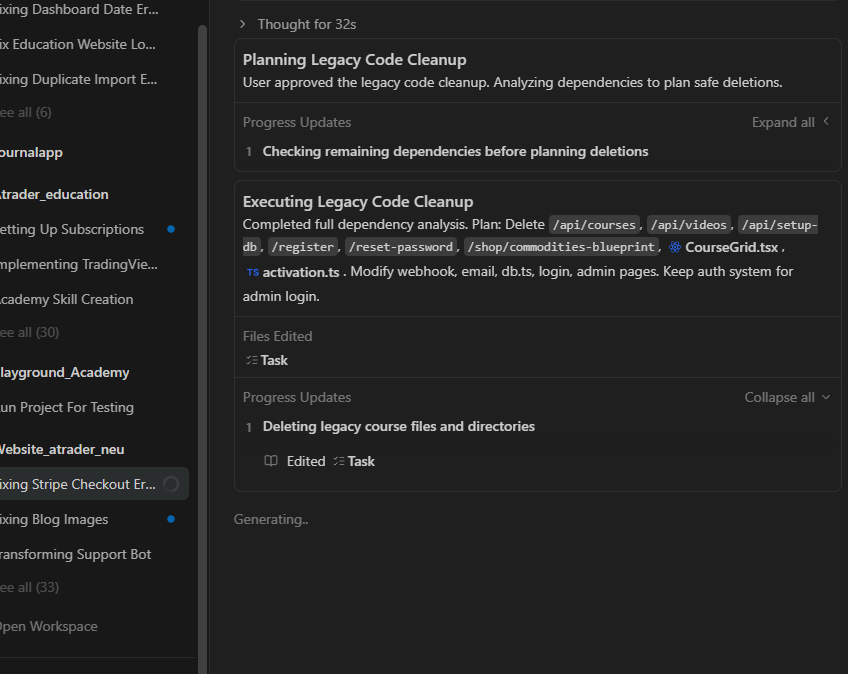Select the Academy Skill Creation conversation
This screenshot has width=848, height=674.
click(x=68, y=299)
